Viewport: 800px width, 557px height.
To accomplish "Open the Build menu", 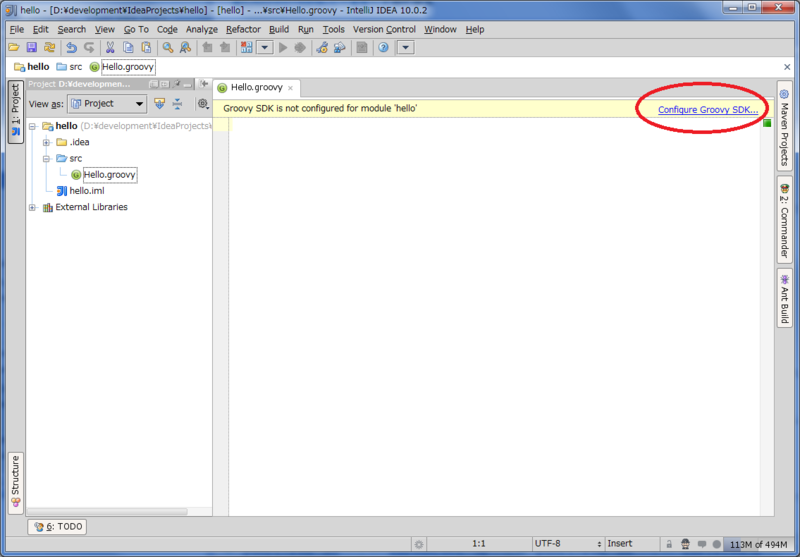I will pos(279,30).
